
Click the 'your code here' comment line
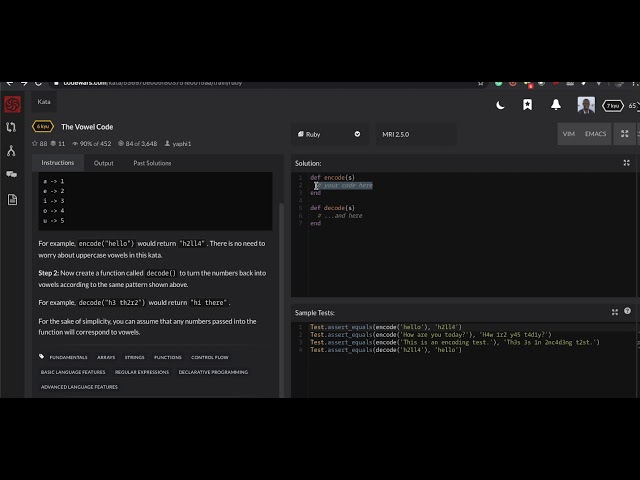point(345,185)
